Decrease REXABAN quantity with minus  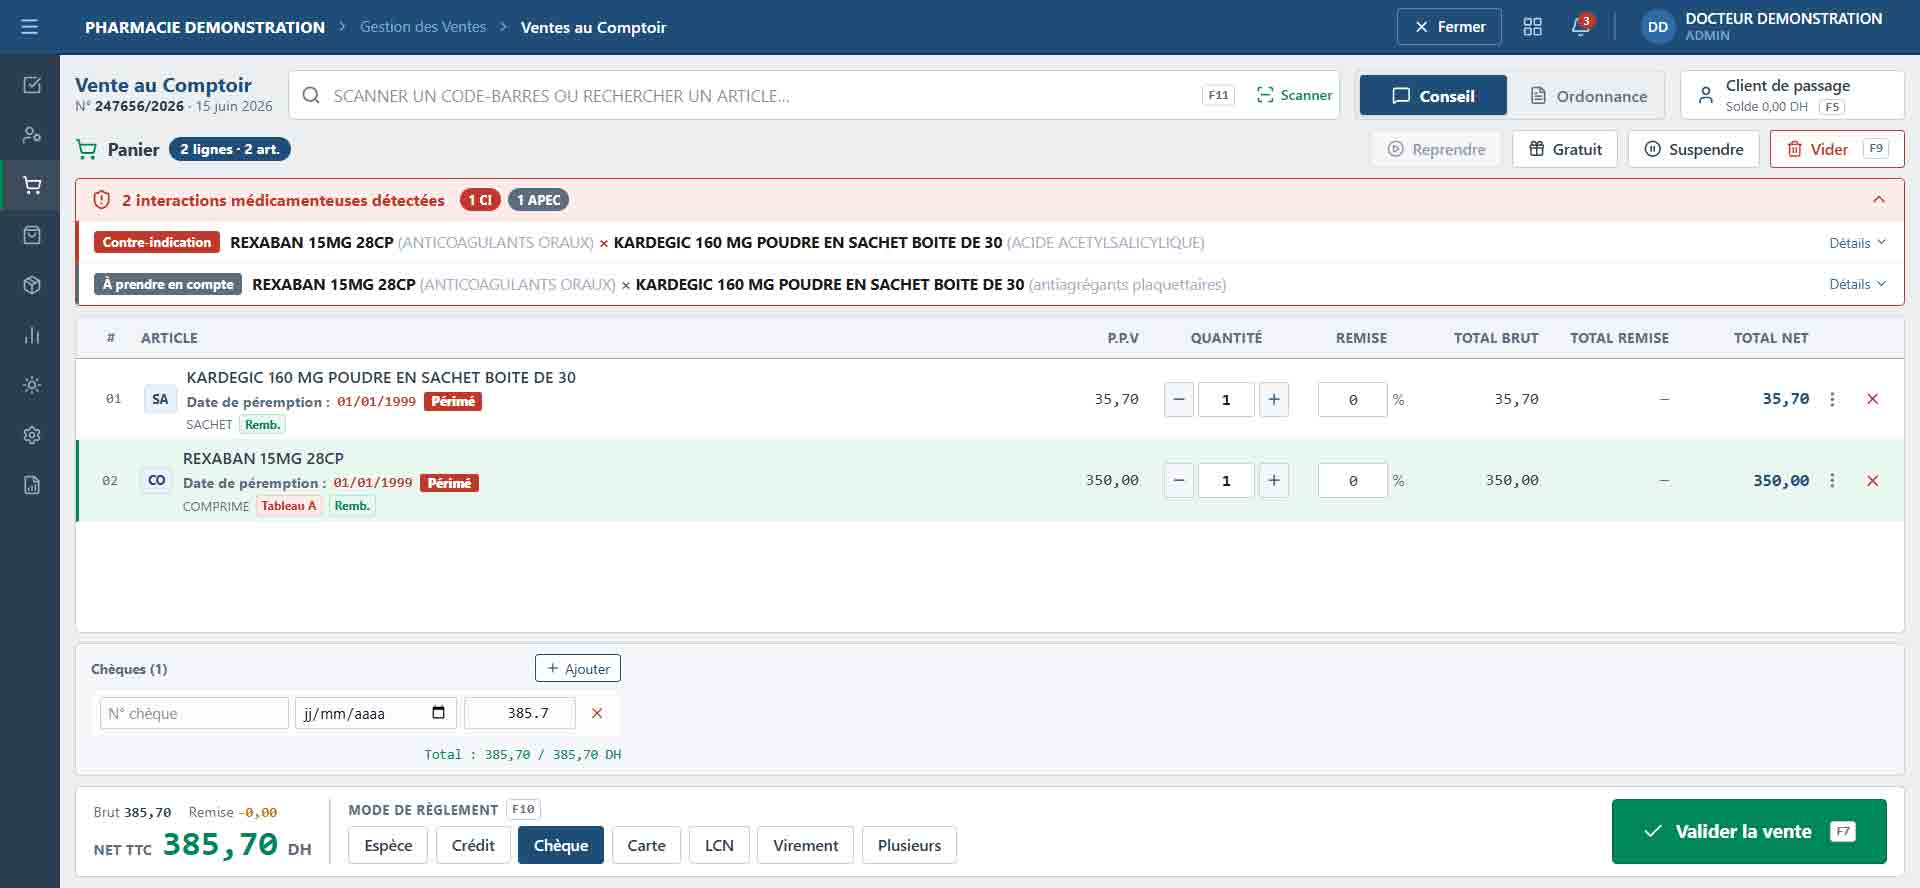1179,480
